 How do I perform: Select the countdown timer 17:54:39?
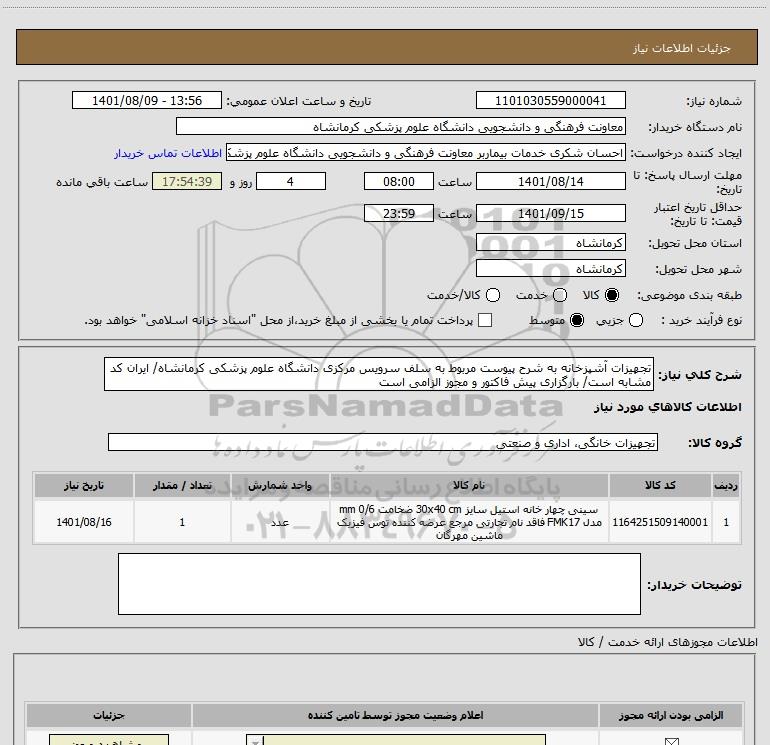(187, 182)
